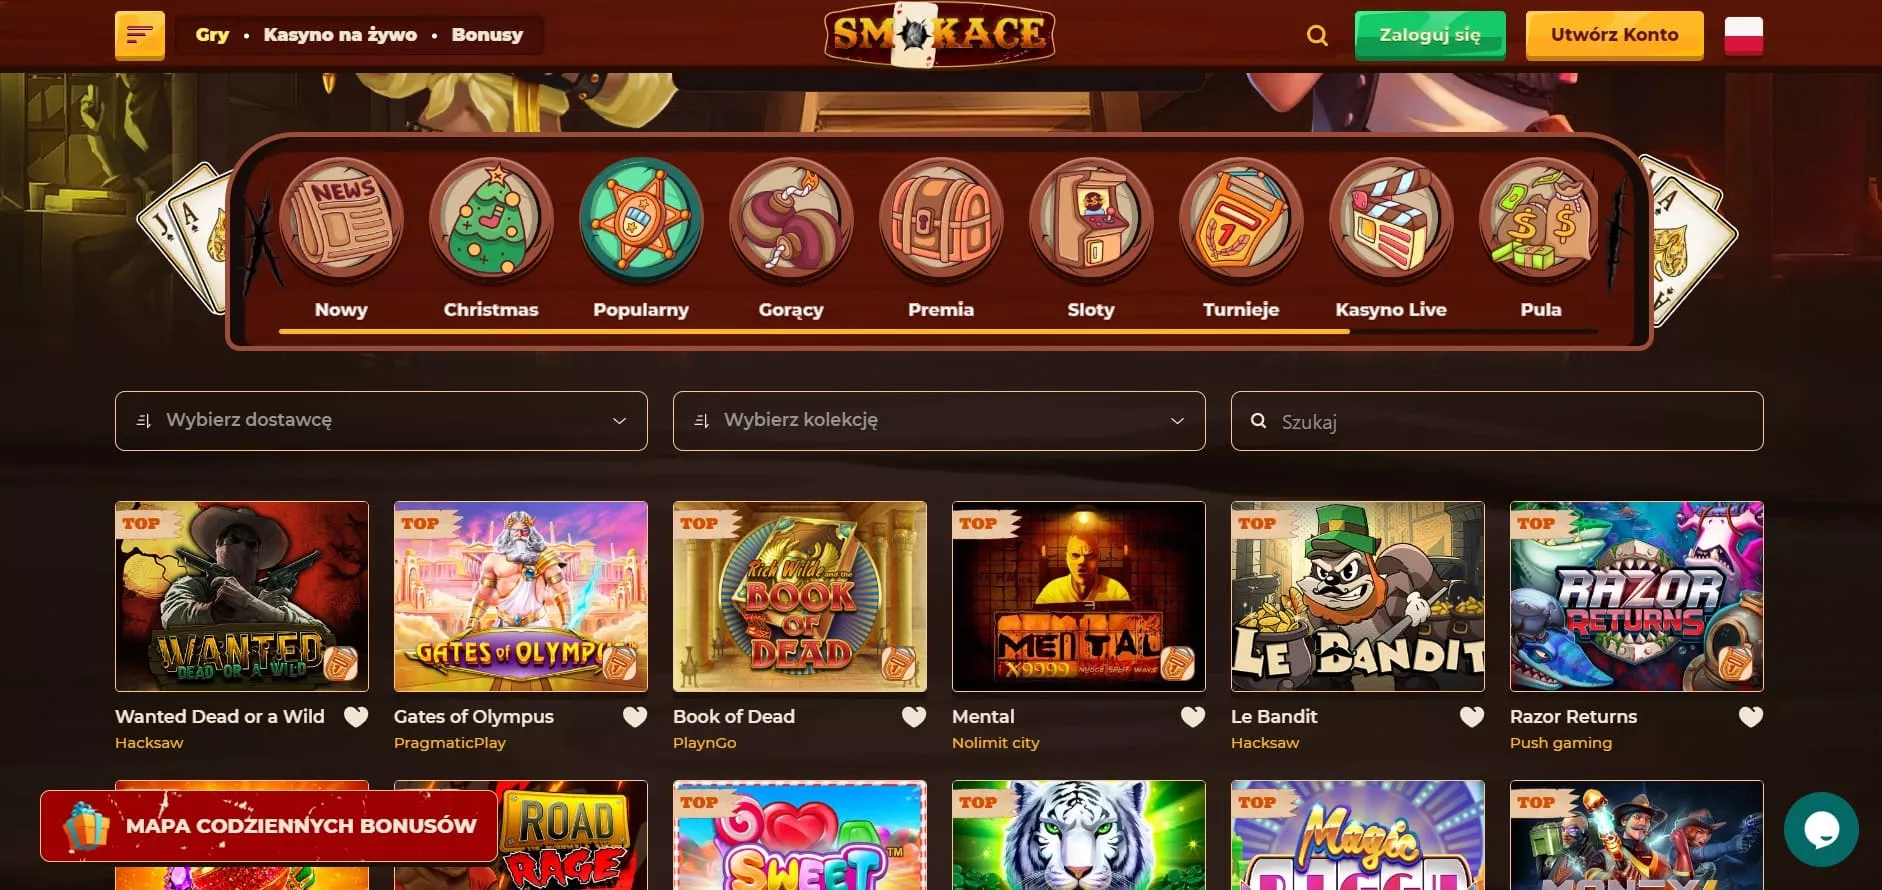Click the search magnifier in header
The width and height of the screenshot is (1882, 890).
click(x=1317, y=36)
